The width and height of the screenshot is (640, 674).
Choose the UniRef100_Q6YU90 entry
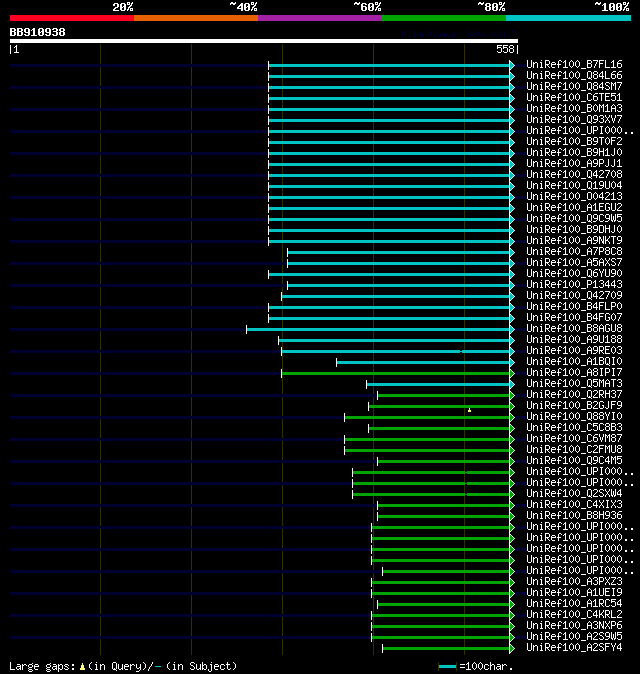574,274
